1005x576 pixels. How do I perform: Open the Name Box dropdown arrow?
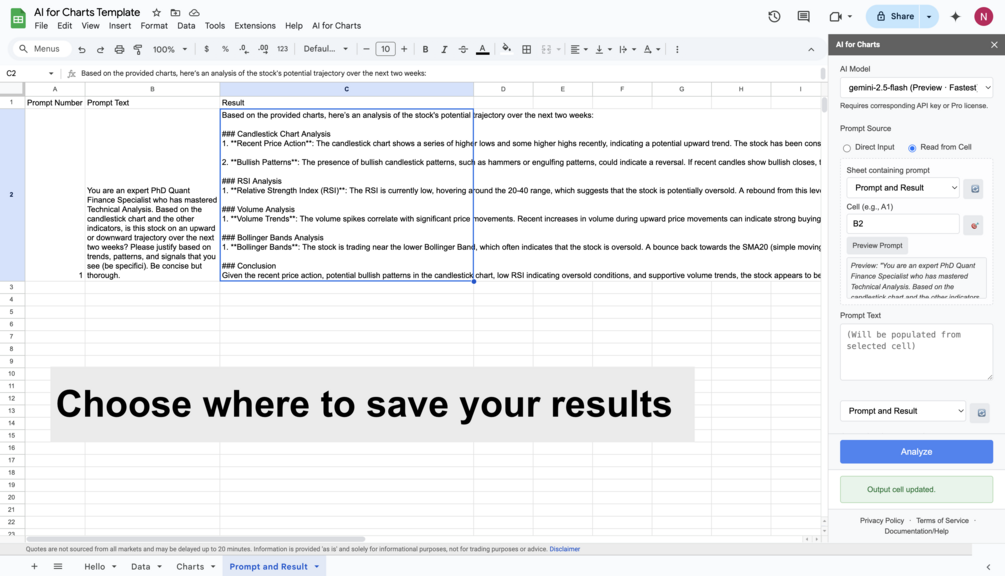coord(51,73)
